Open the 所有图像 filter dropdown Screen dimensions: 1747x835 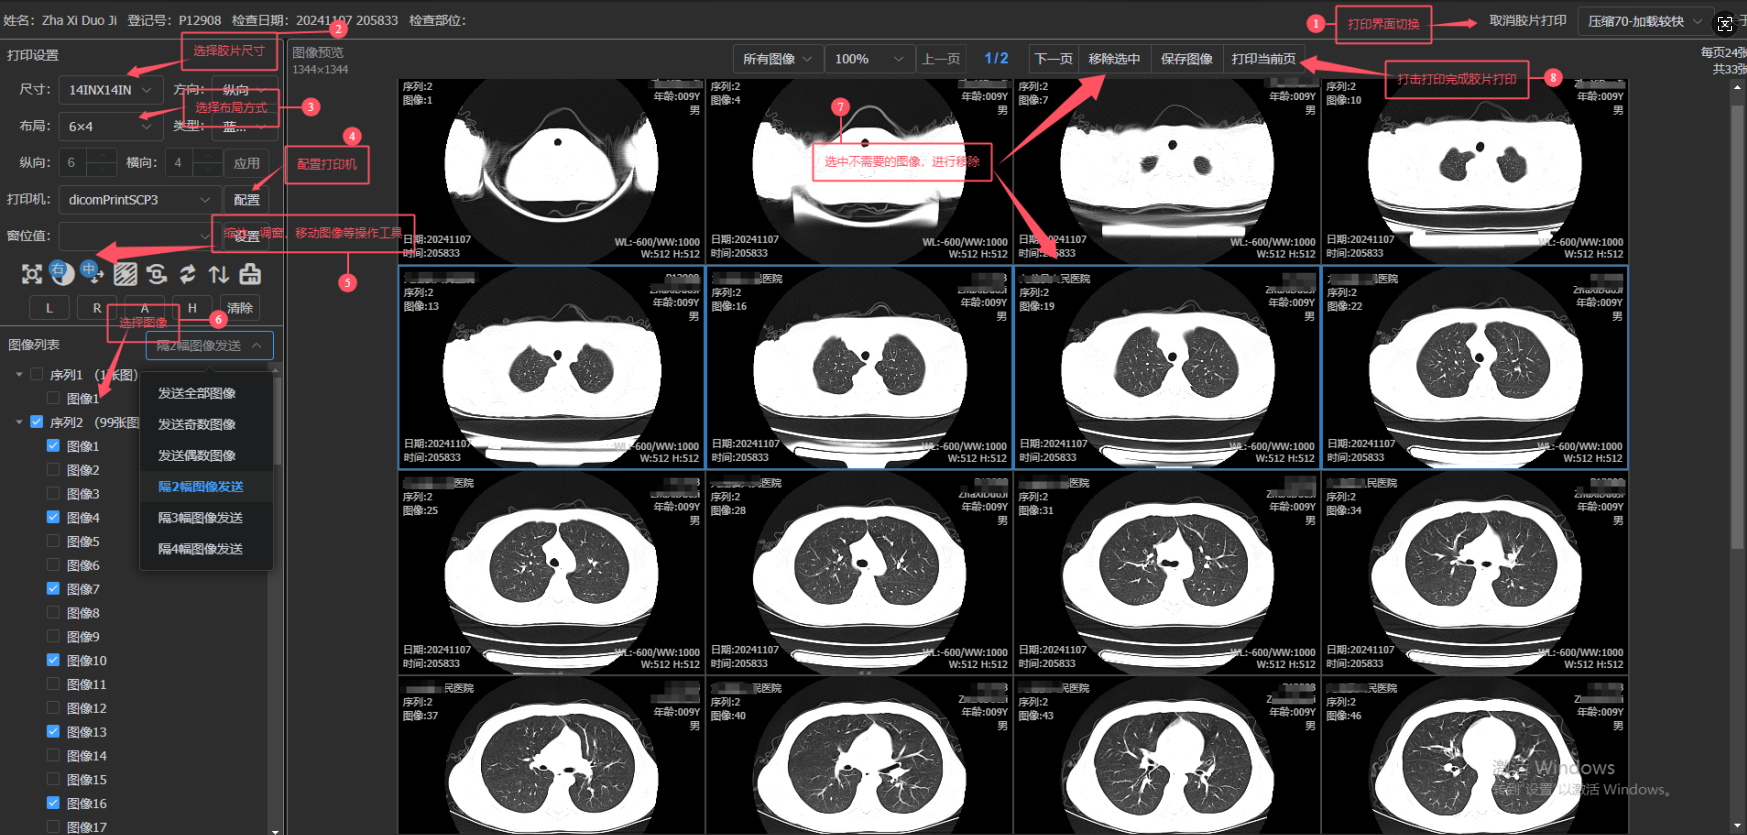777,59
